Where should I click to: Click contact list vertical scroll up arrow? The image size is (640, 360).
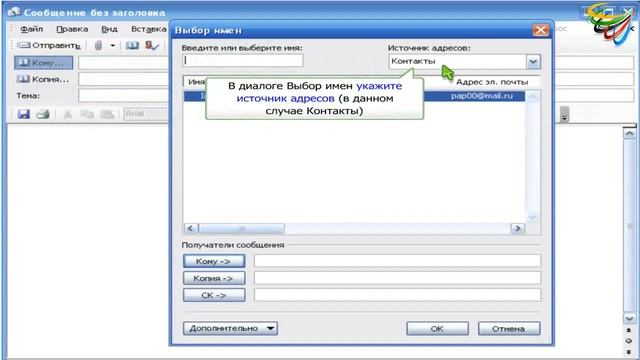pos(532,97)
